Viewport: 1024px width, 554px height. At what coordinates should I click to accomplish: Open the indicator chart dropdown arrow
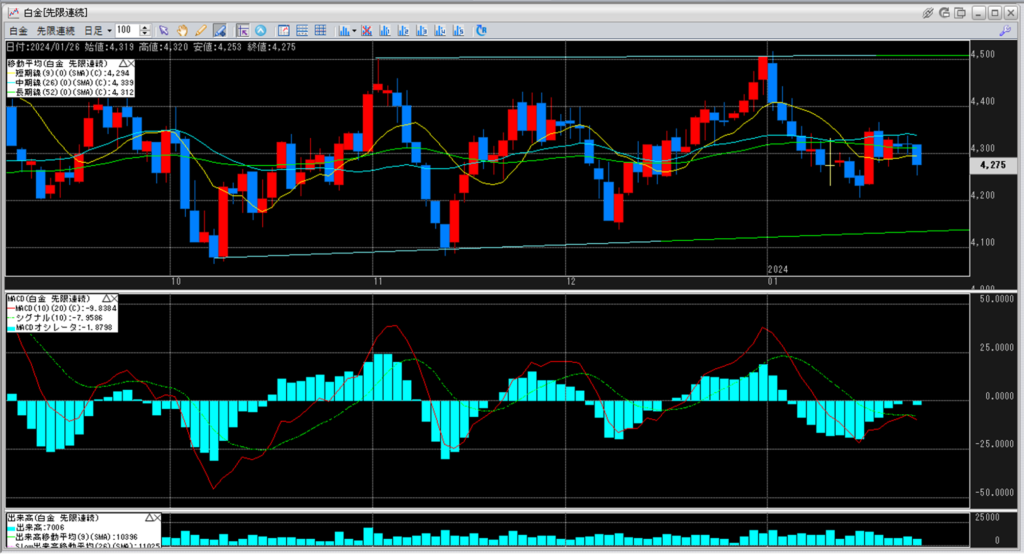pyautogui.click(x=354, y=31)
